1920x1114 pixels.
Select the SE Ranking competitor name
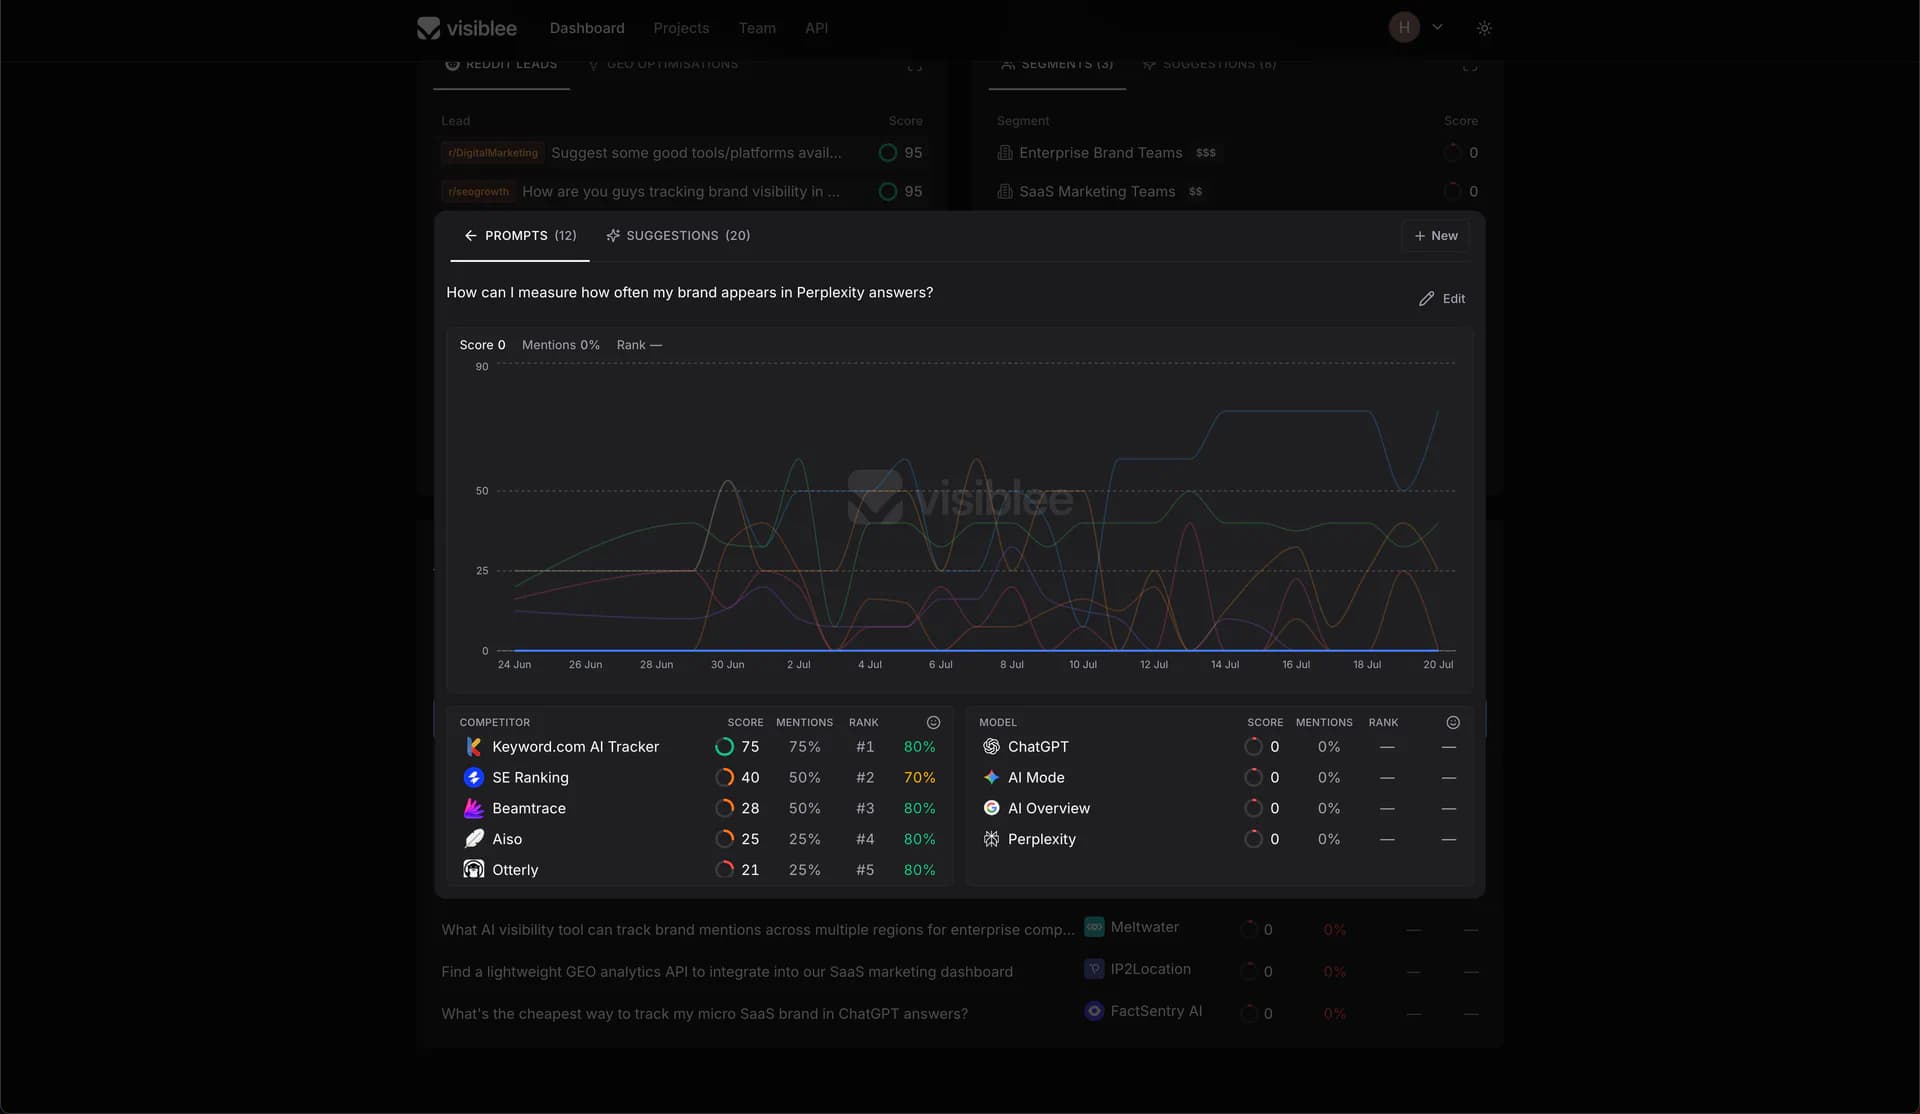point(530,778)
